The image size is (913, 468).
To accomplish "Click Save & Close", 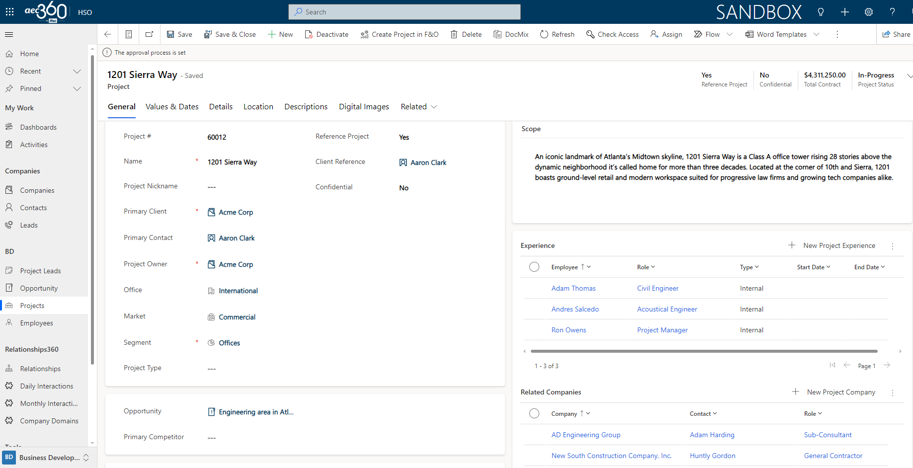I will (229, 34).
